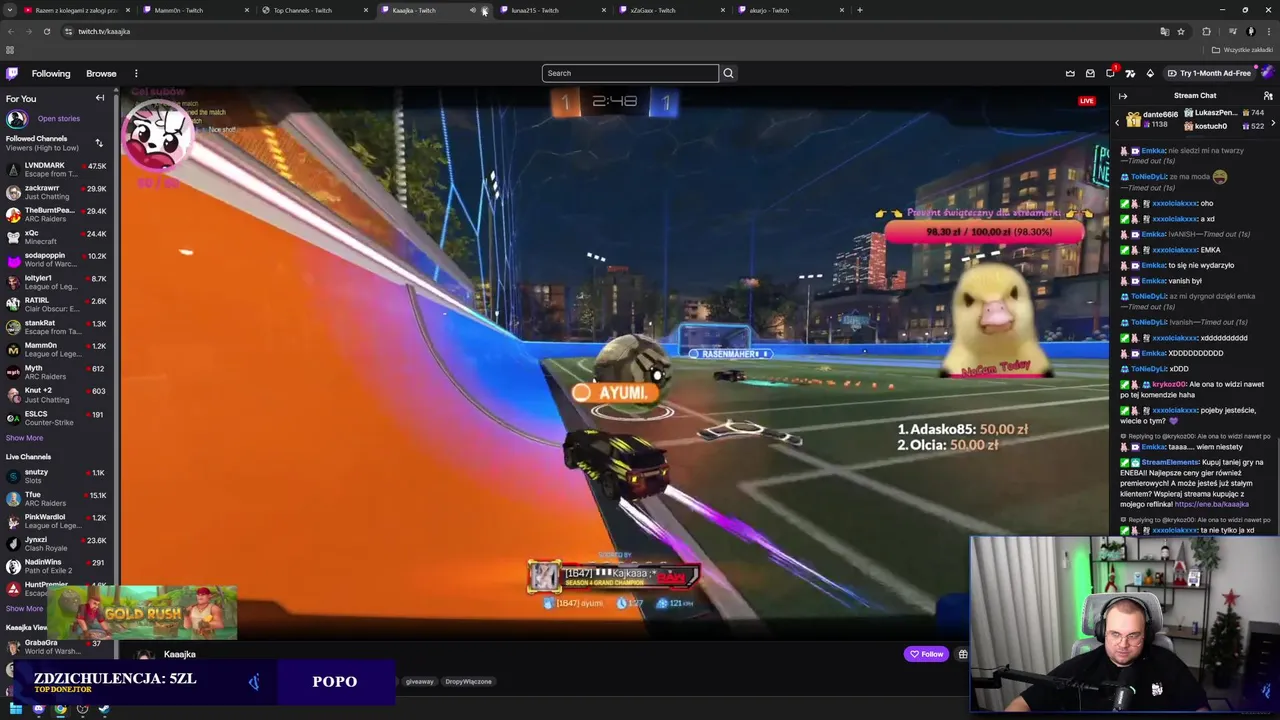Open Tfue live channel in sidebar
The height and width of the screenshot is (720, 1280).
pyautogui.click(x=58, y=499)
